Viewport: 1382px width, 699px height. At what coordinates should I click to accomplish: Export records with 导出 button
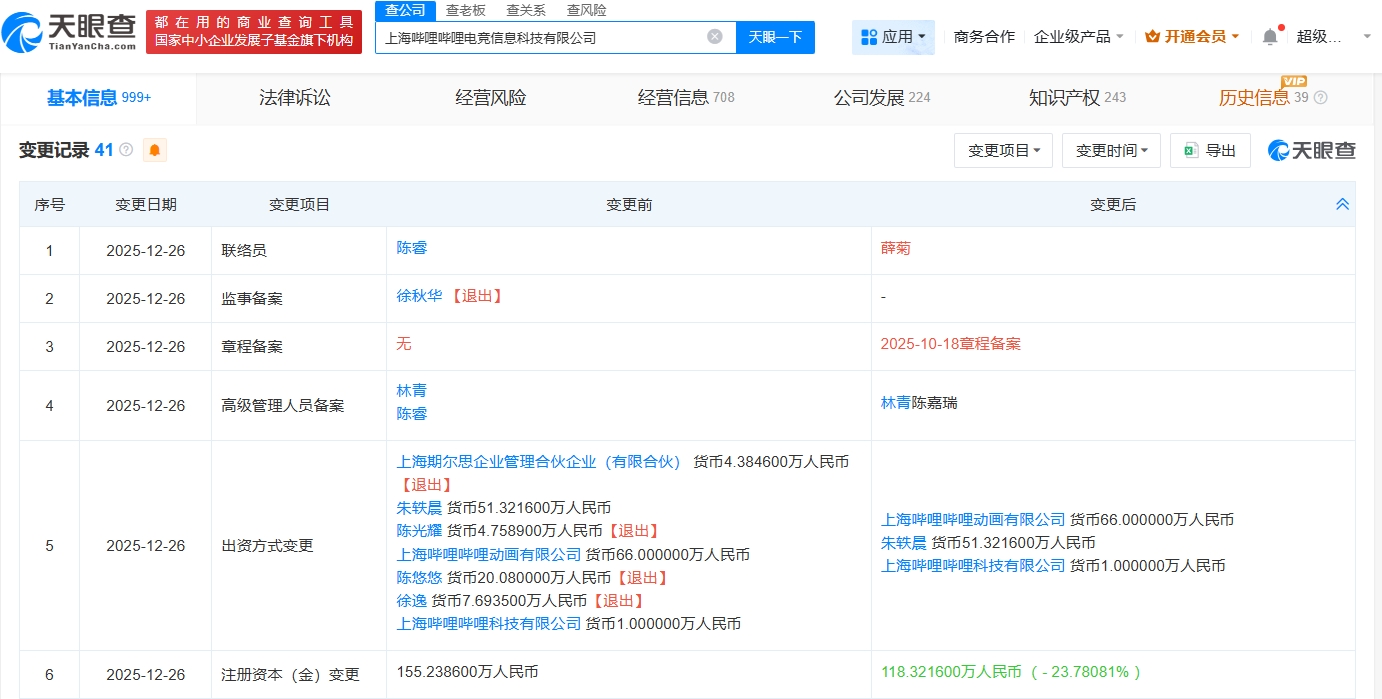[x=1210, y=151]
